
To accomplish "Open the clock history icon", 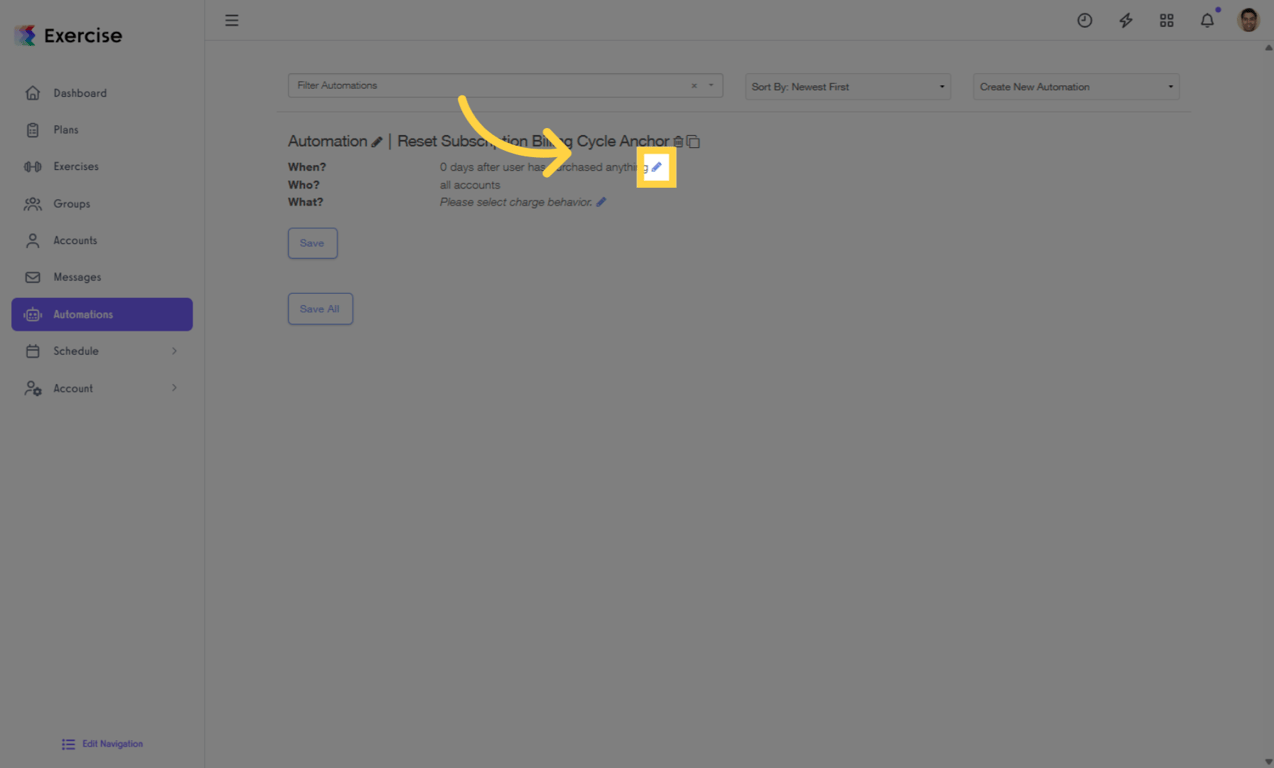I will point(1084,20).
